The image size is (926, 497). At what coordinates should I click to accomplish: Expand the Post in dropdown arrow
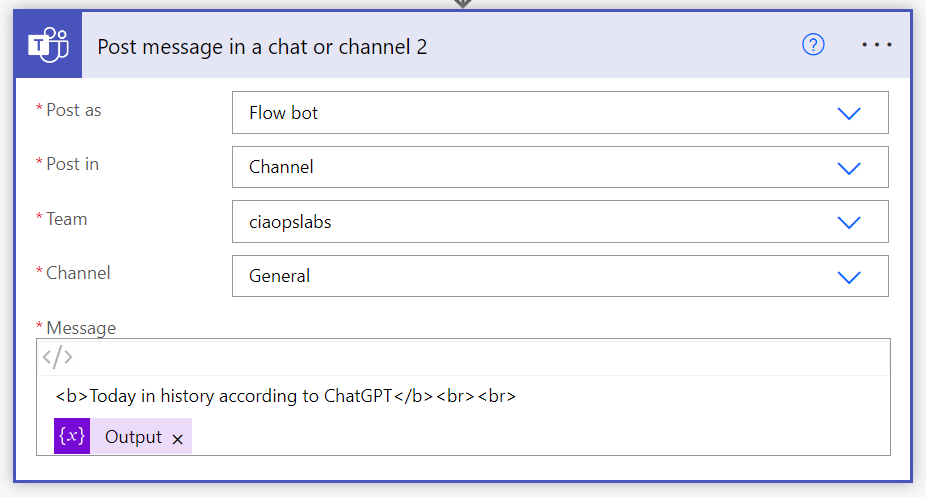(x=848, y=167)
